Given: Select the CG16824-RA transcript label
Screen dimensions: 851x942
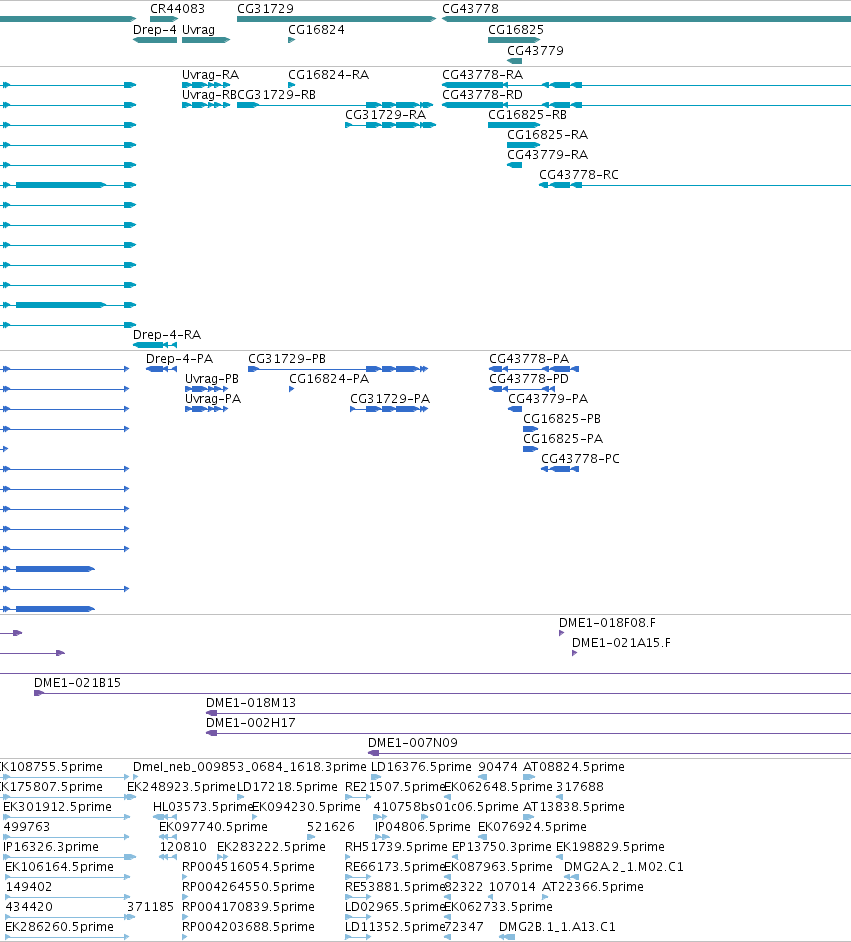Looking at the screenshot, I should tap(329, 75).
